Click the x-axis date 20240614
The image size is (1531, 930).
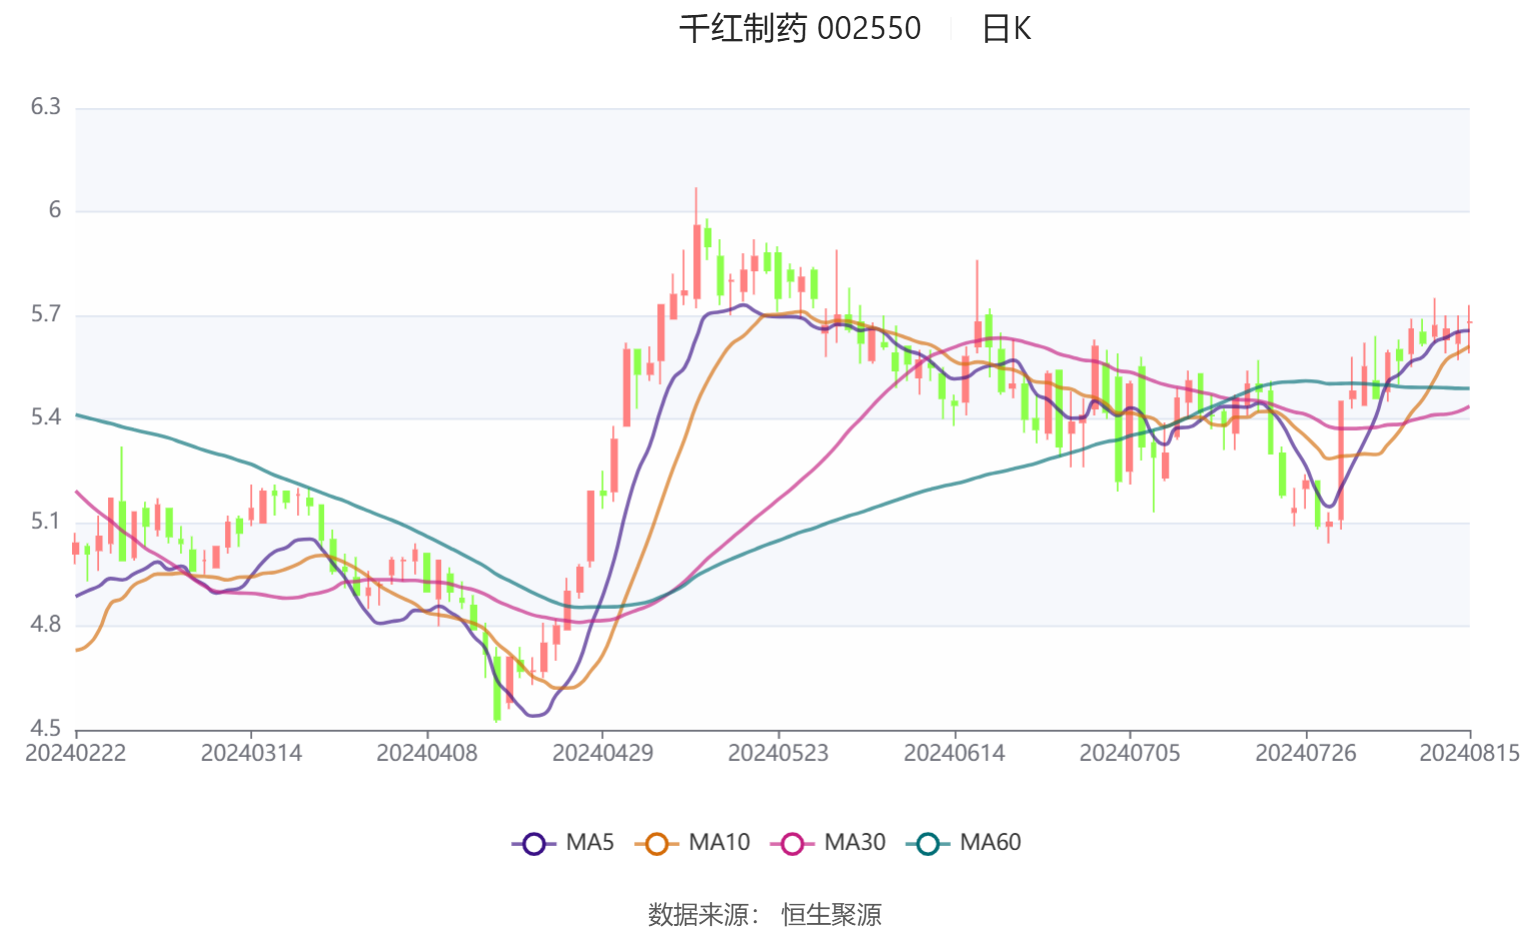pyautogui.click(x=954, y=753)
